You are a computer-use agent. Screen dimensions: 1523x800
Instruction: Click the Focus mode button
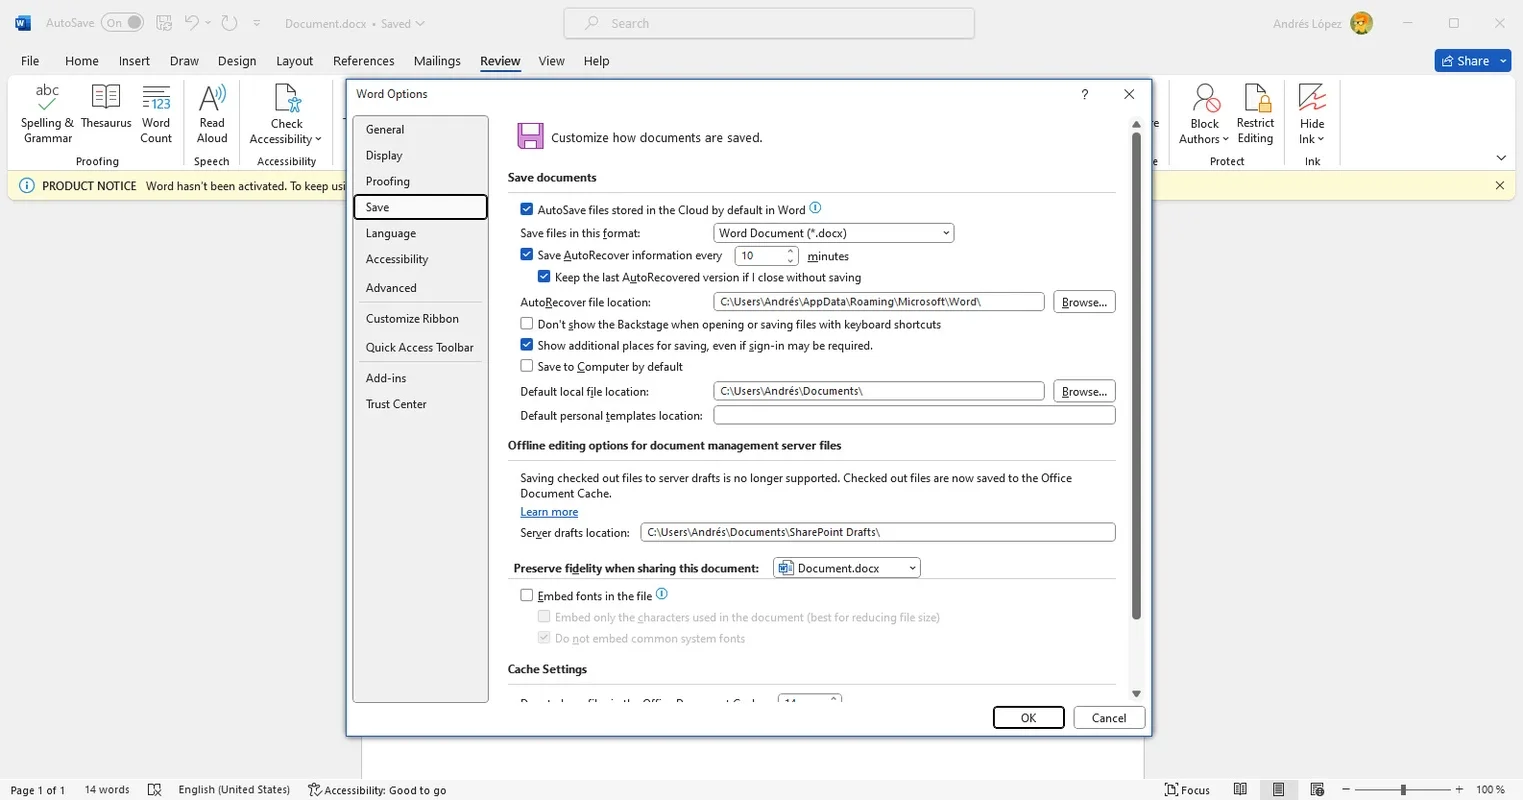click(x=1187, y=789)
